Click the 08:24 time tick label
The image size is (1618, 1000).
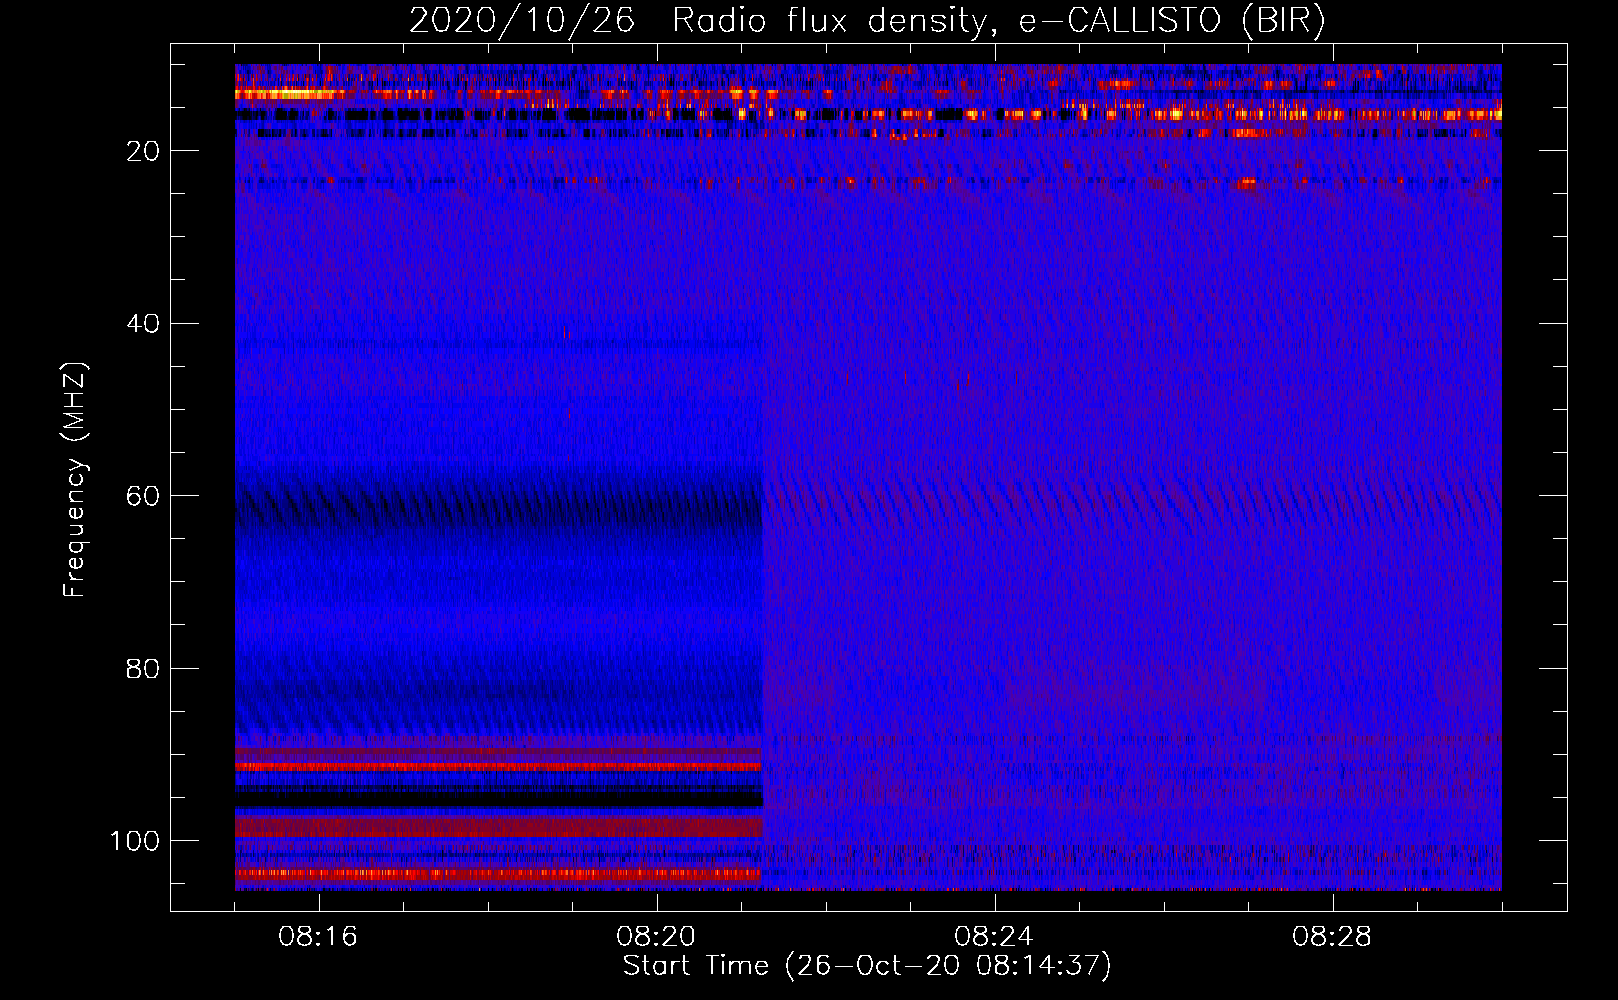pyautogui.click(x=994, y=937)
